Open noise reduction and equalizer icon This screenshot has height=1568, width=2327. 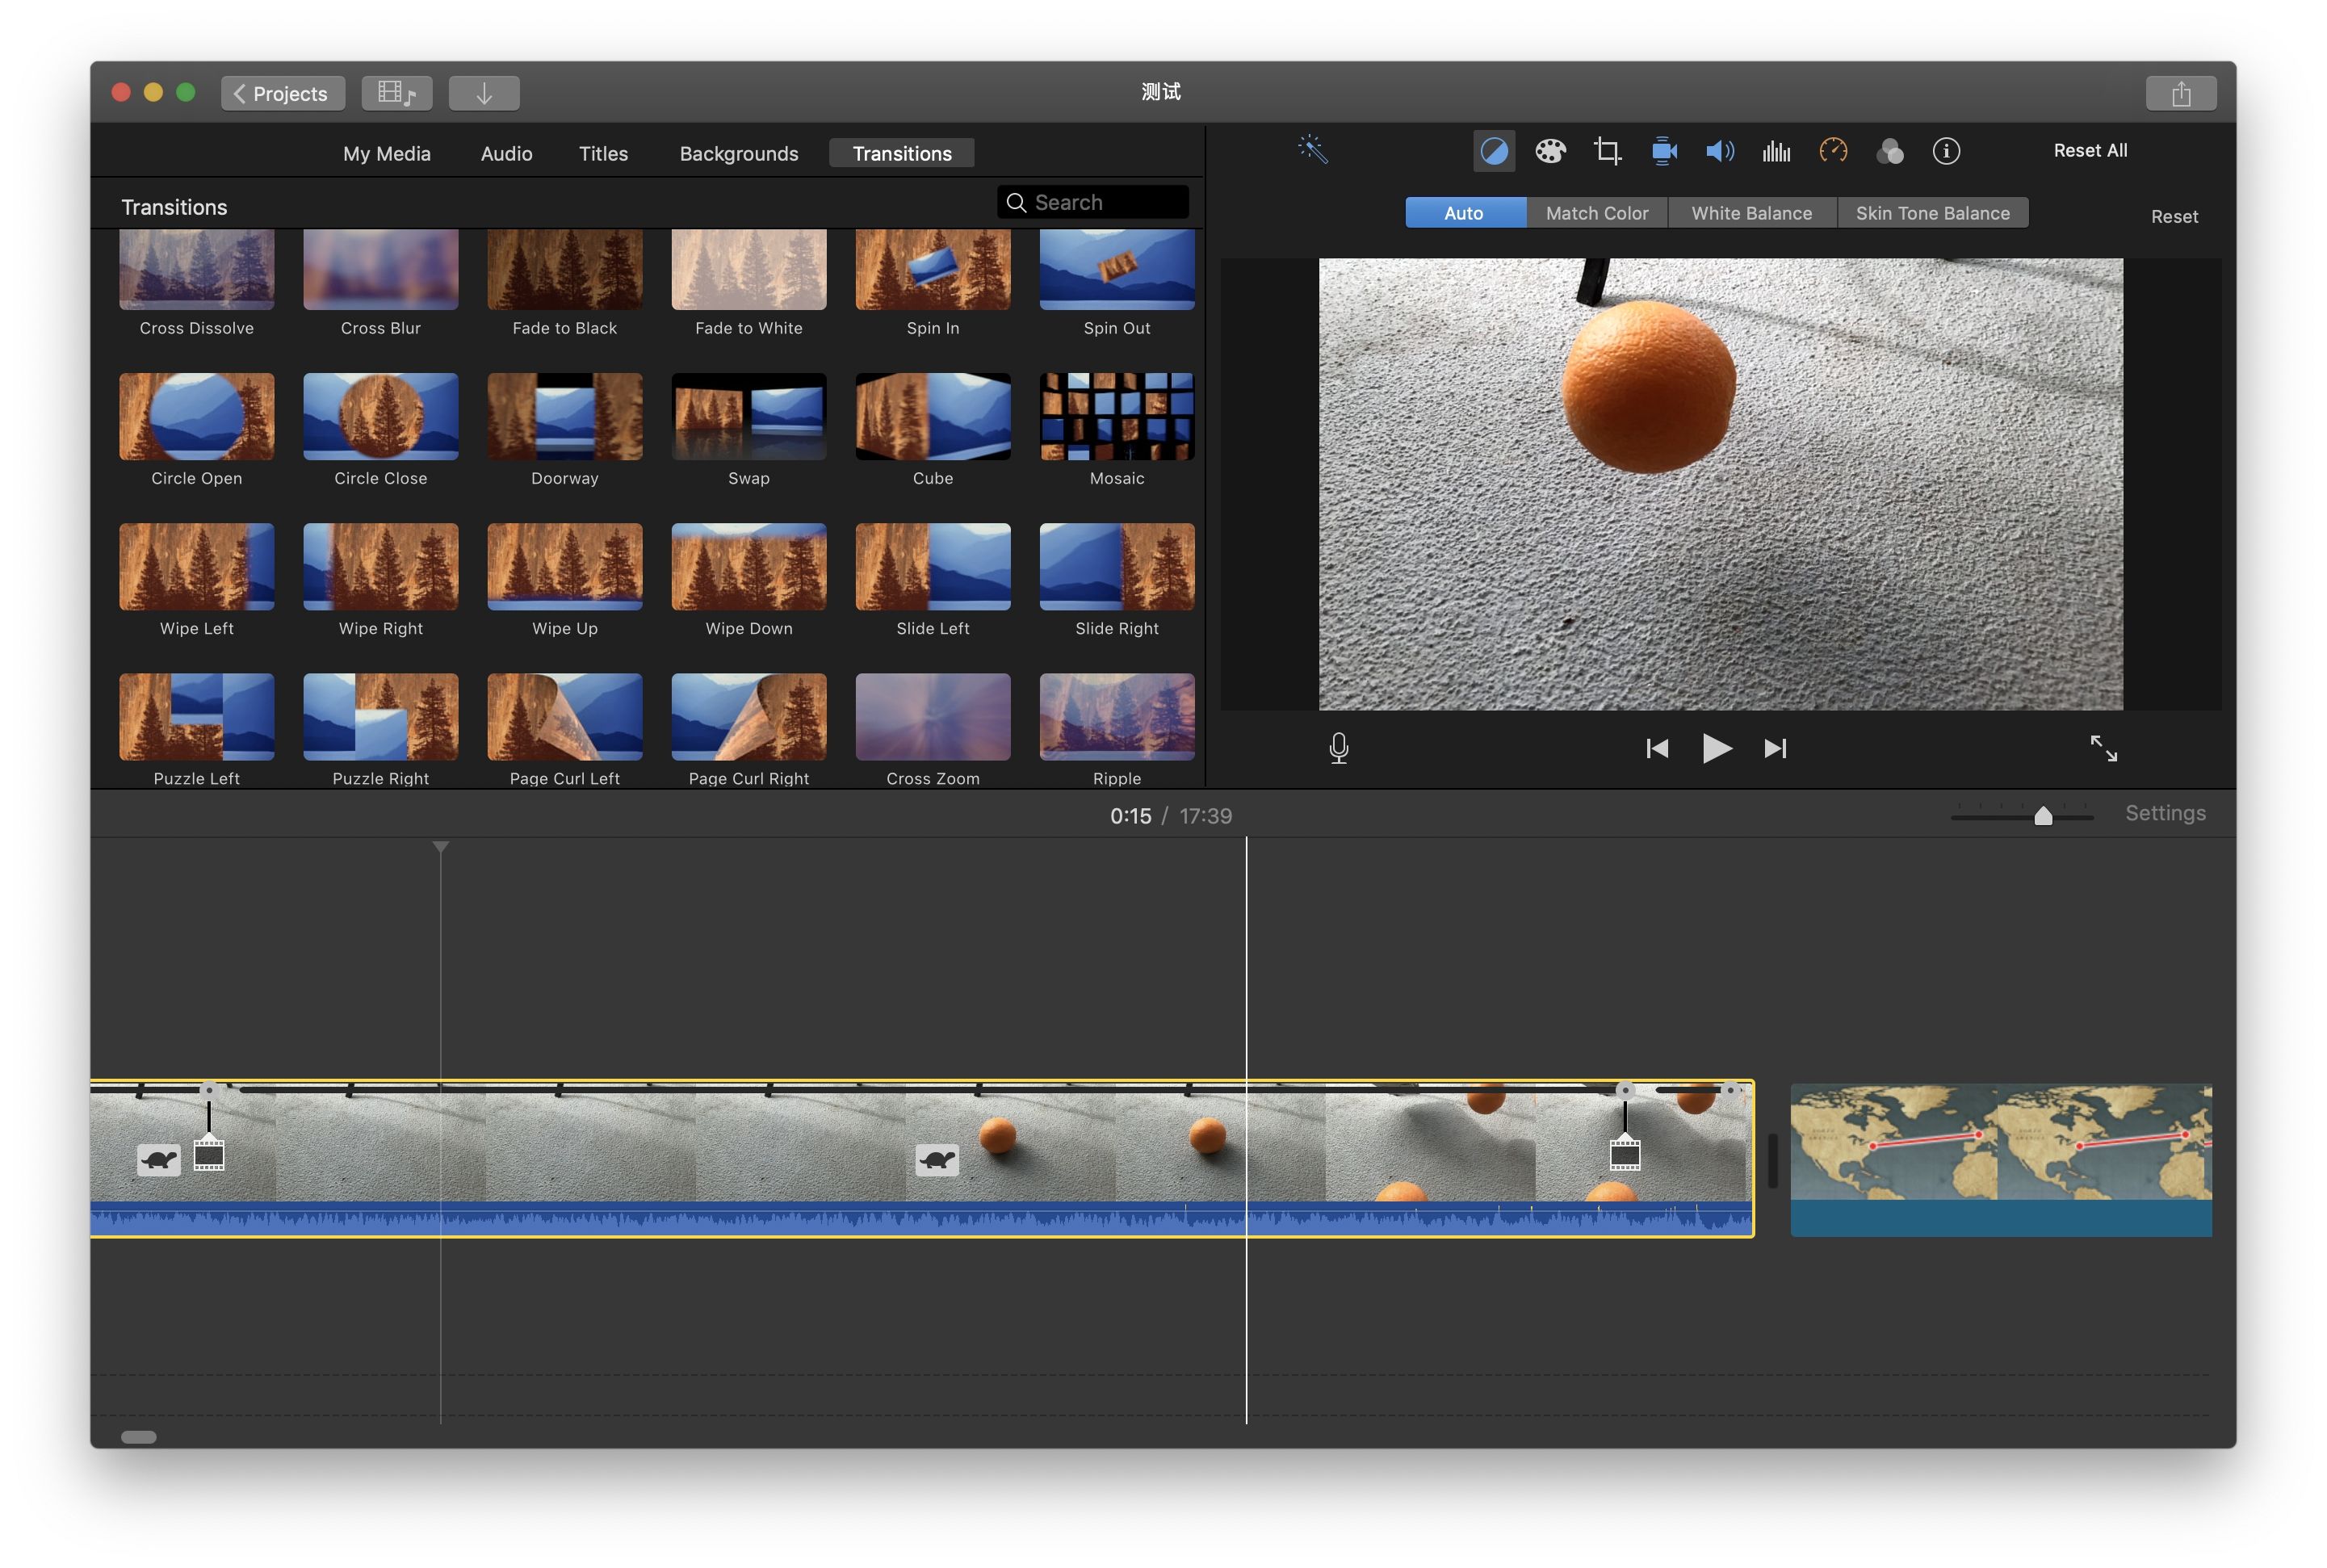coord(1776,151)
